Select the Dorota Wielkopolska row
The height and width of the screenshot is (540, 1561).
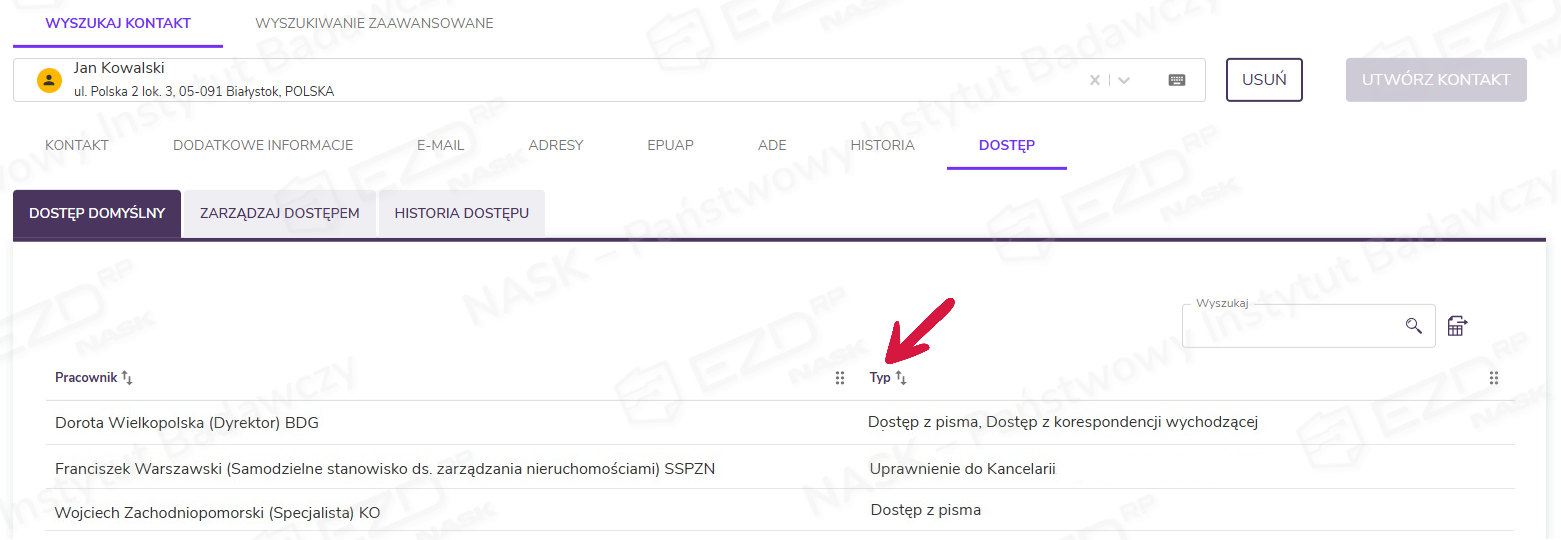coord(187,423)
